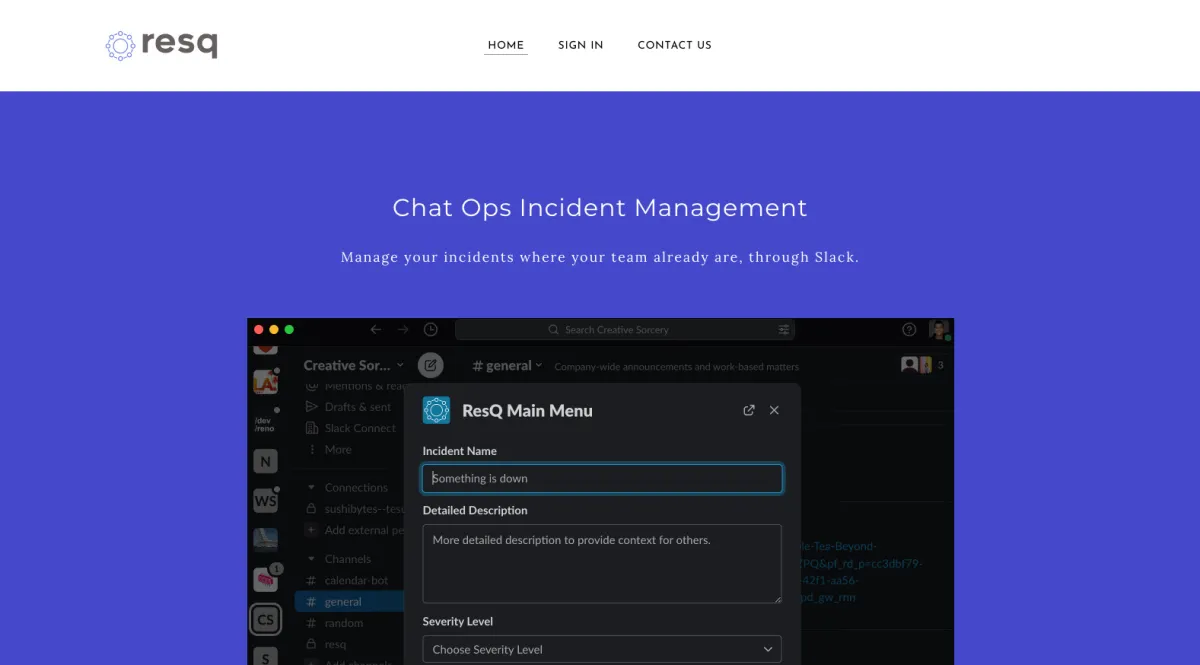Click the Search Creative Sorcery field
The width and height of the screenshot is (1200, 665).
626,329
